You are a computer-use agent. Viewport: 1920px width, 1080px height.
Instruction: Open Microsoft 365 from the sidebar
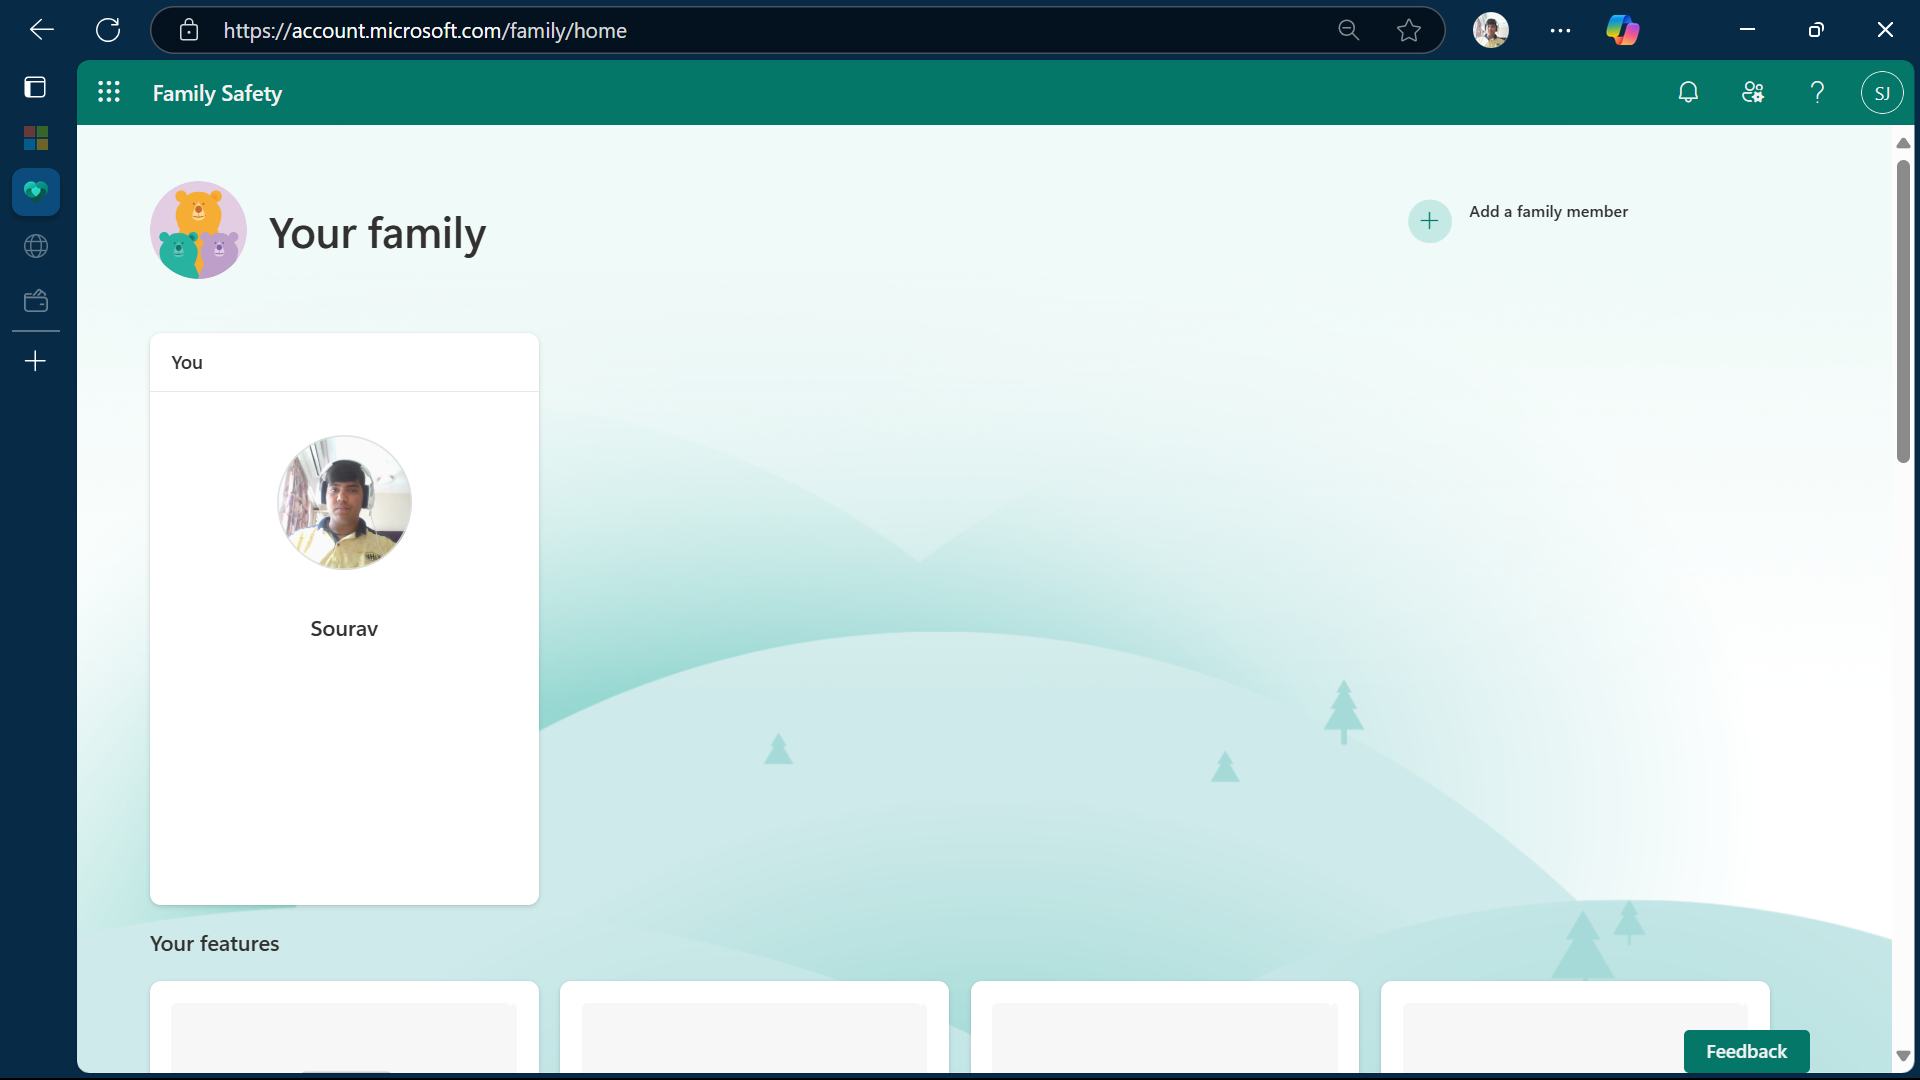(x=35, y=137)
